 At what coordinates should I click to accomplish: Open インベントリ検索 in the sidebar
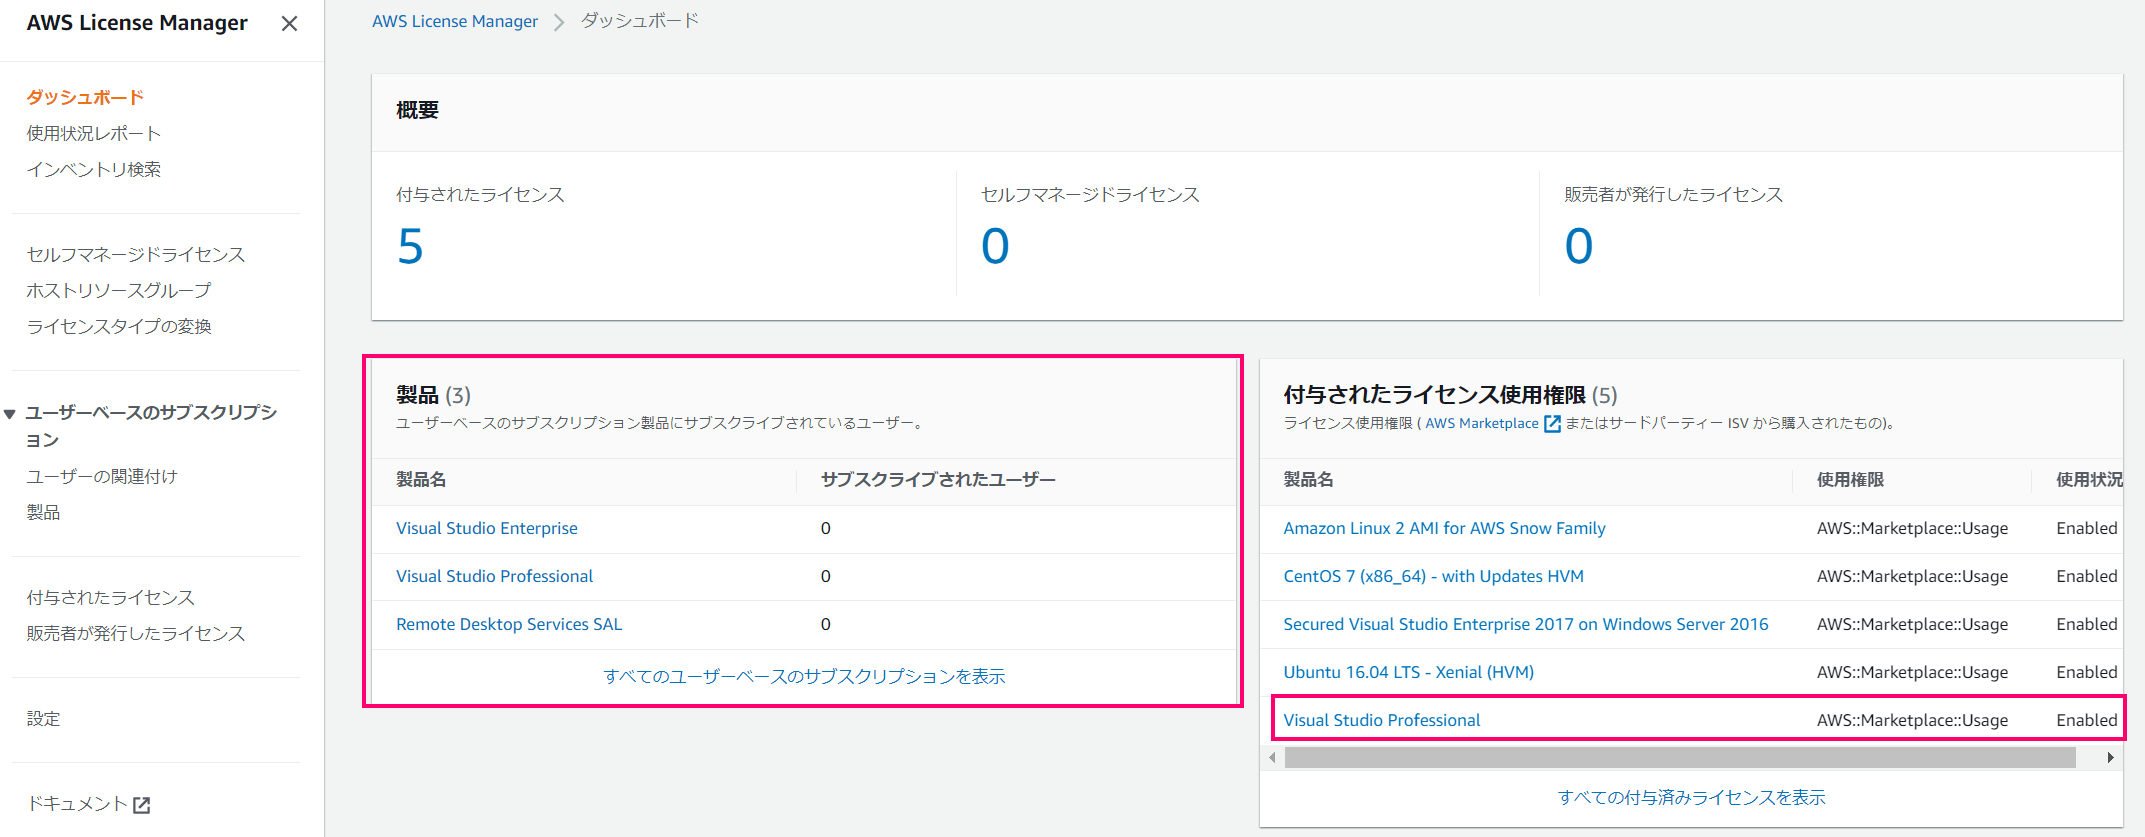[x=94, y=169]
